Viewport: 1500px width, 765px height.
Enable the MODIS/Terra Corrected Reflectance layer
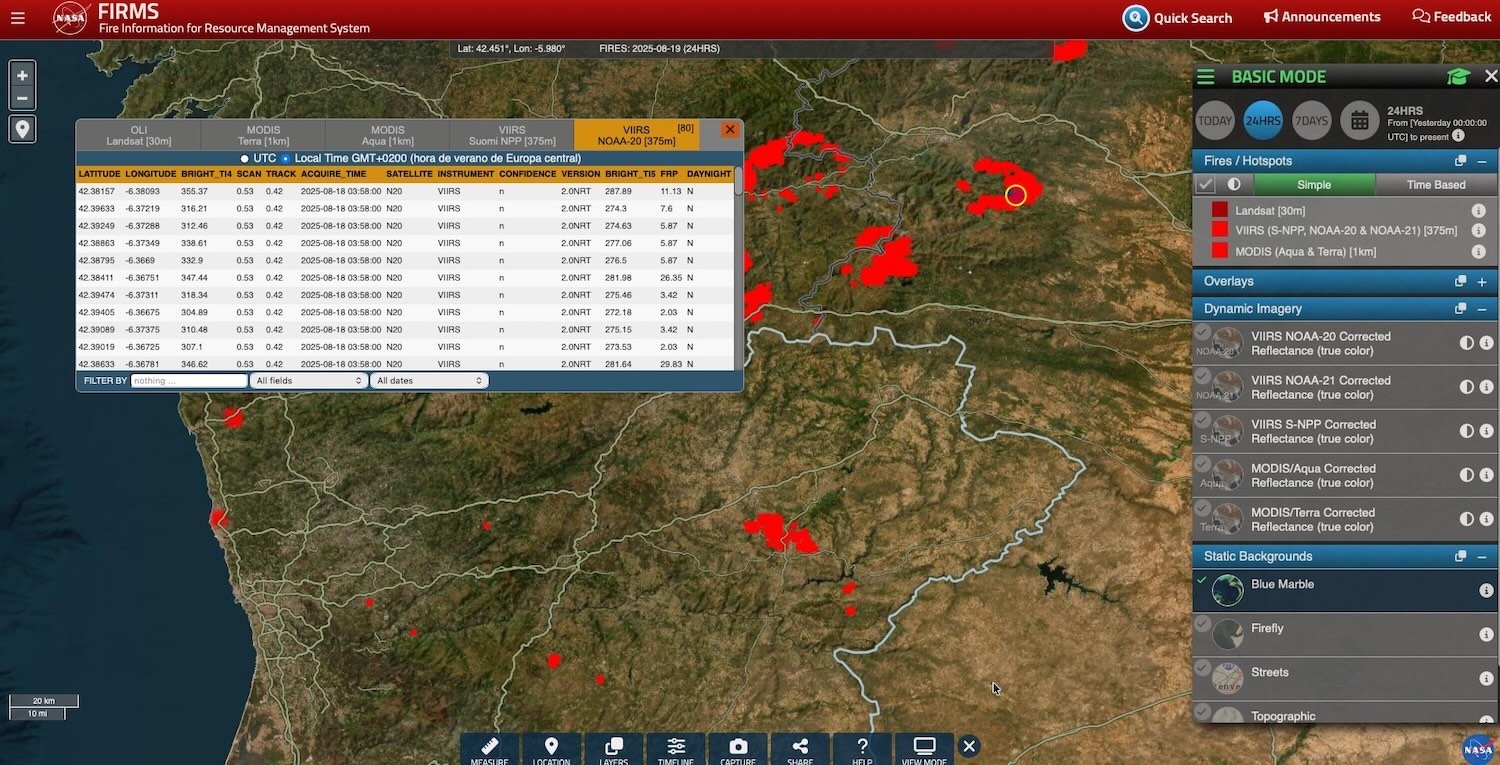click(x=1203, y=508)
